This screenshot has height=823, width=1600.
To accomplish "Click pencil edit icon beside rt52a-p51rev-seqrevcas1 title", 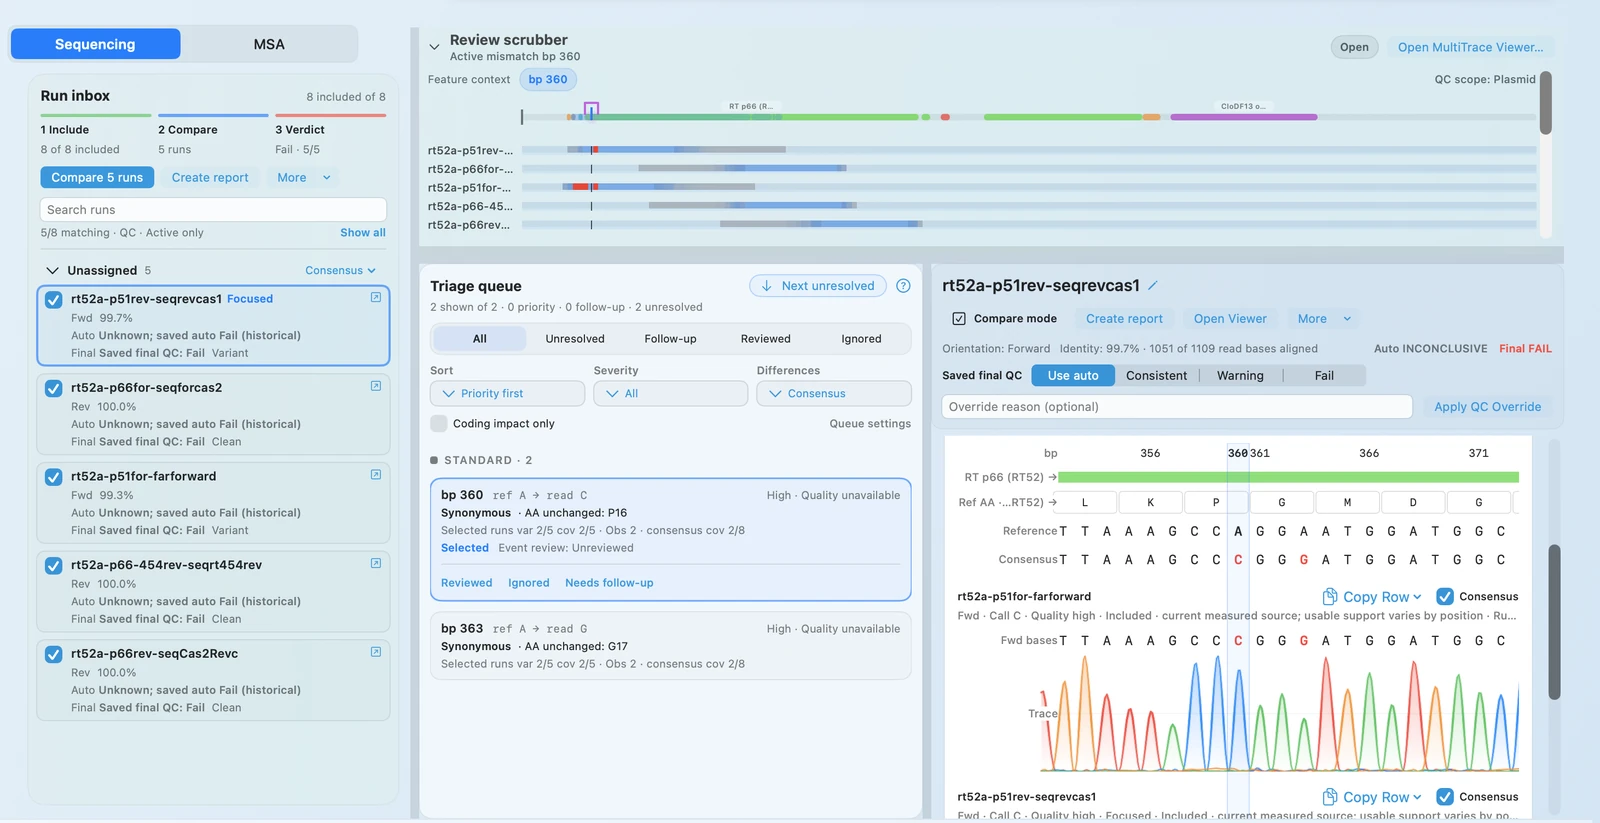I will (1153, 286).
